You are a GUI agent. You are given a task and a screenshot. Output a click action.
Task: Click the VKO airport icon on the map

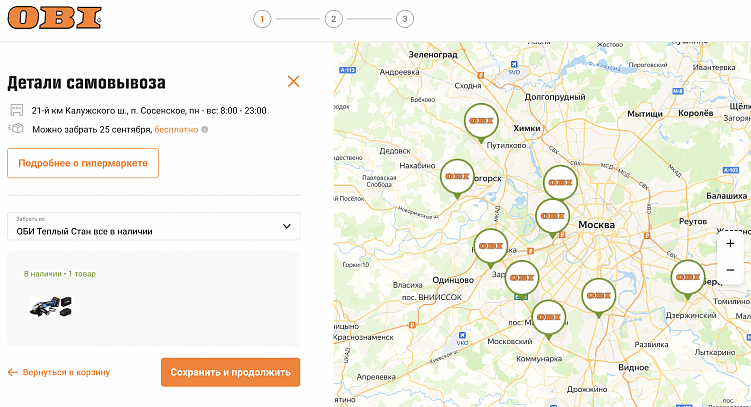click(462, 335)
